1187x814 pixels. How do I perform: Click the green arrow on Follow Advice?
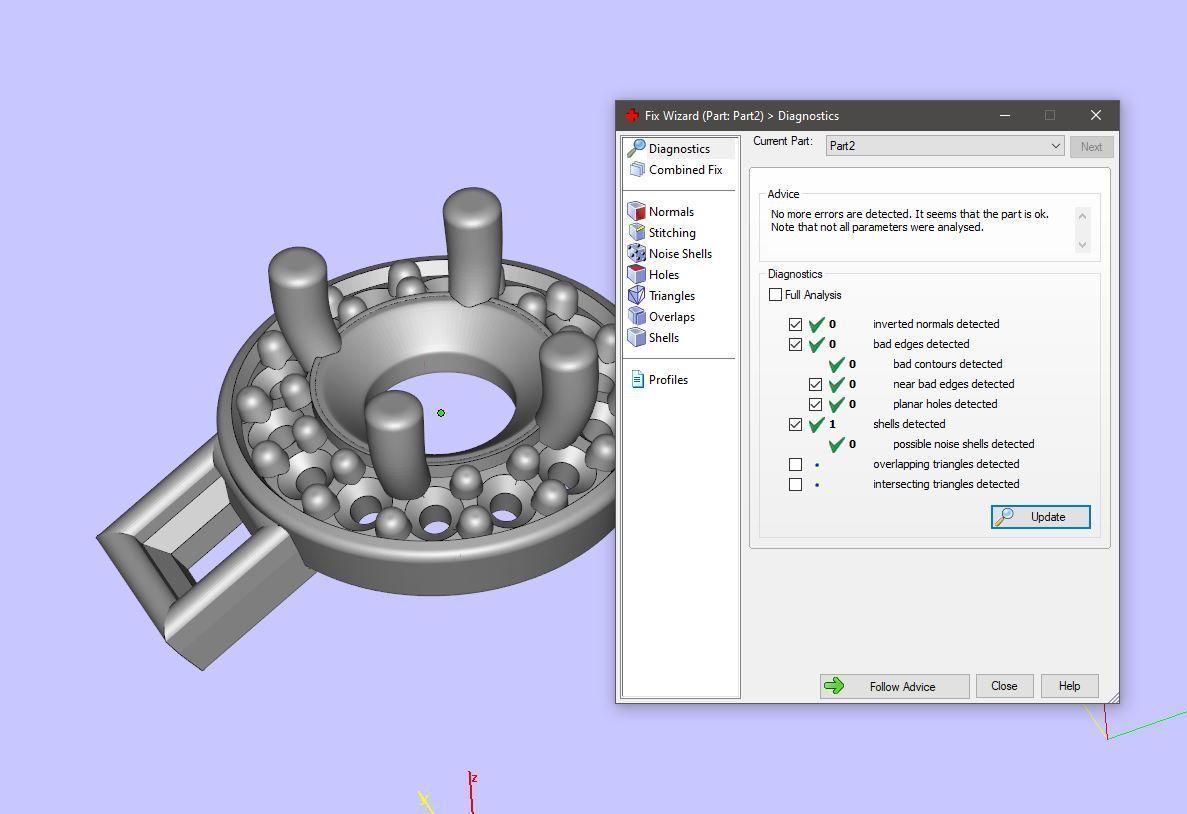point(834,686)
